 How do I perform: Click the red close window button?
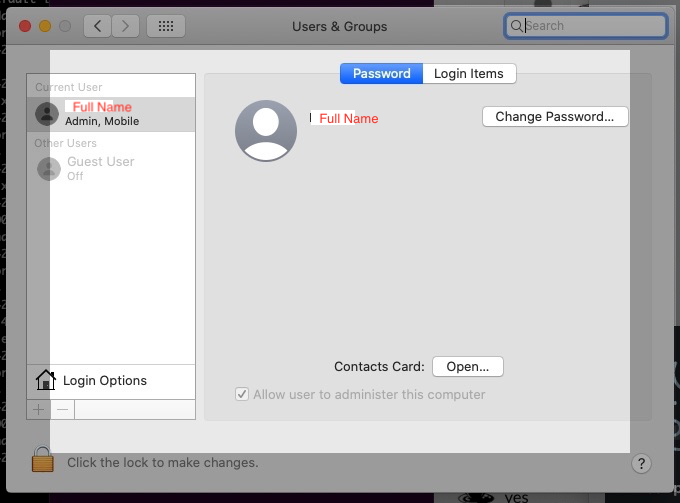(x=25, y=26)
